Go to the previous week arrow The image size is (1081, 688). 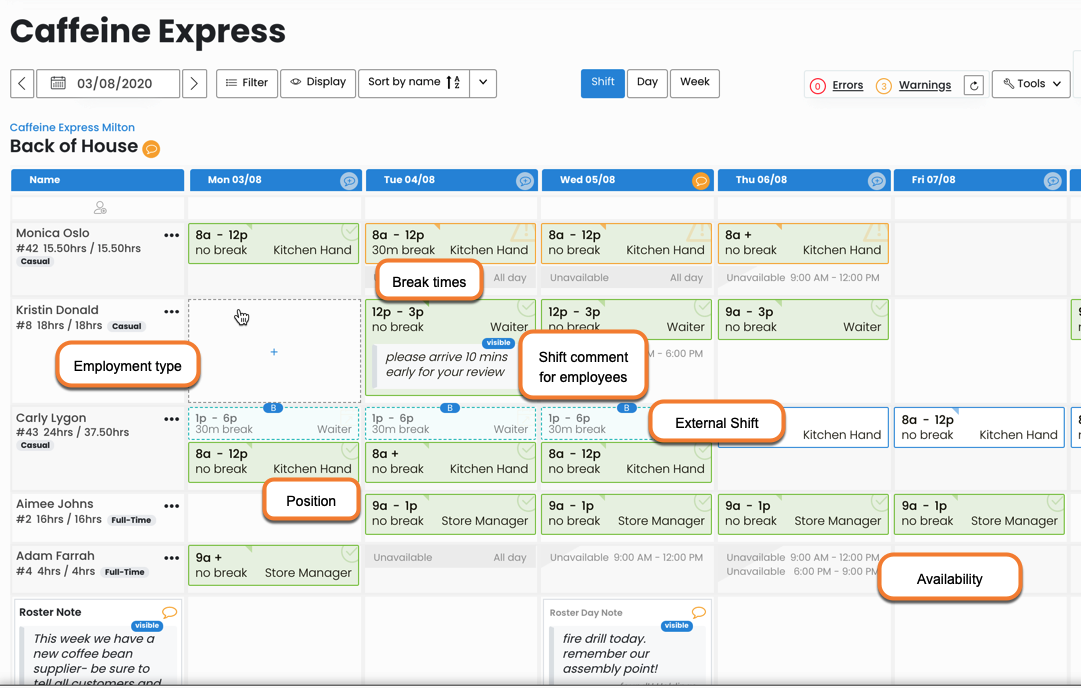point(22,83)
